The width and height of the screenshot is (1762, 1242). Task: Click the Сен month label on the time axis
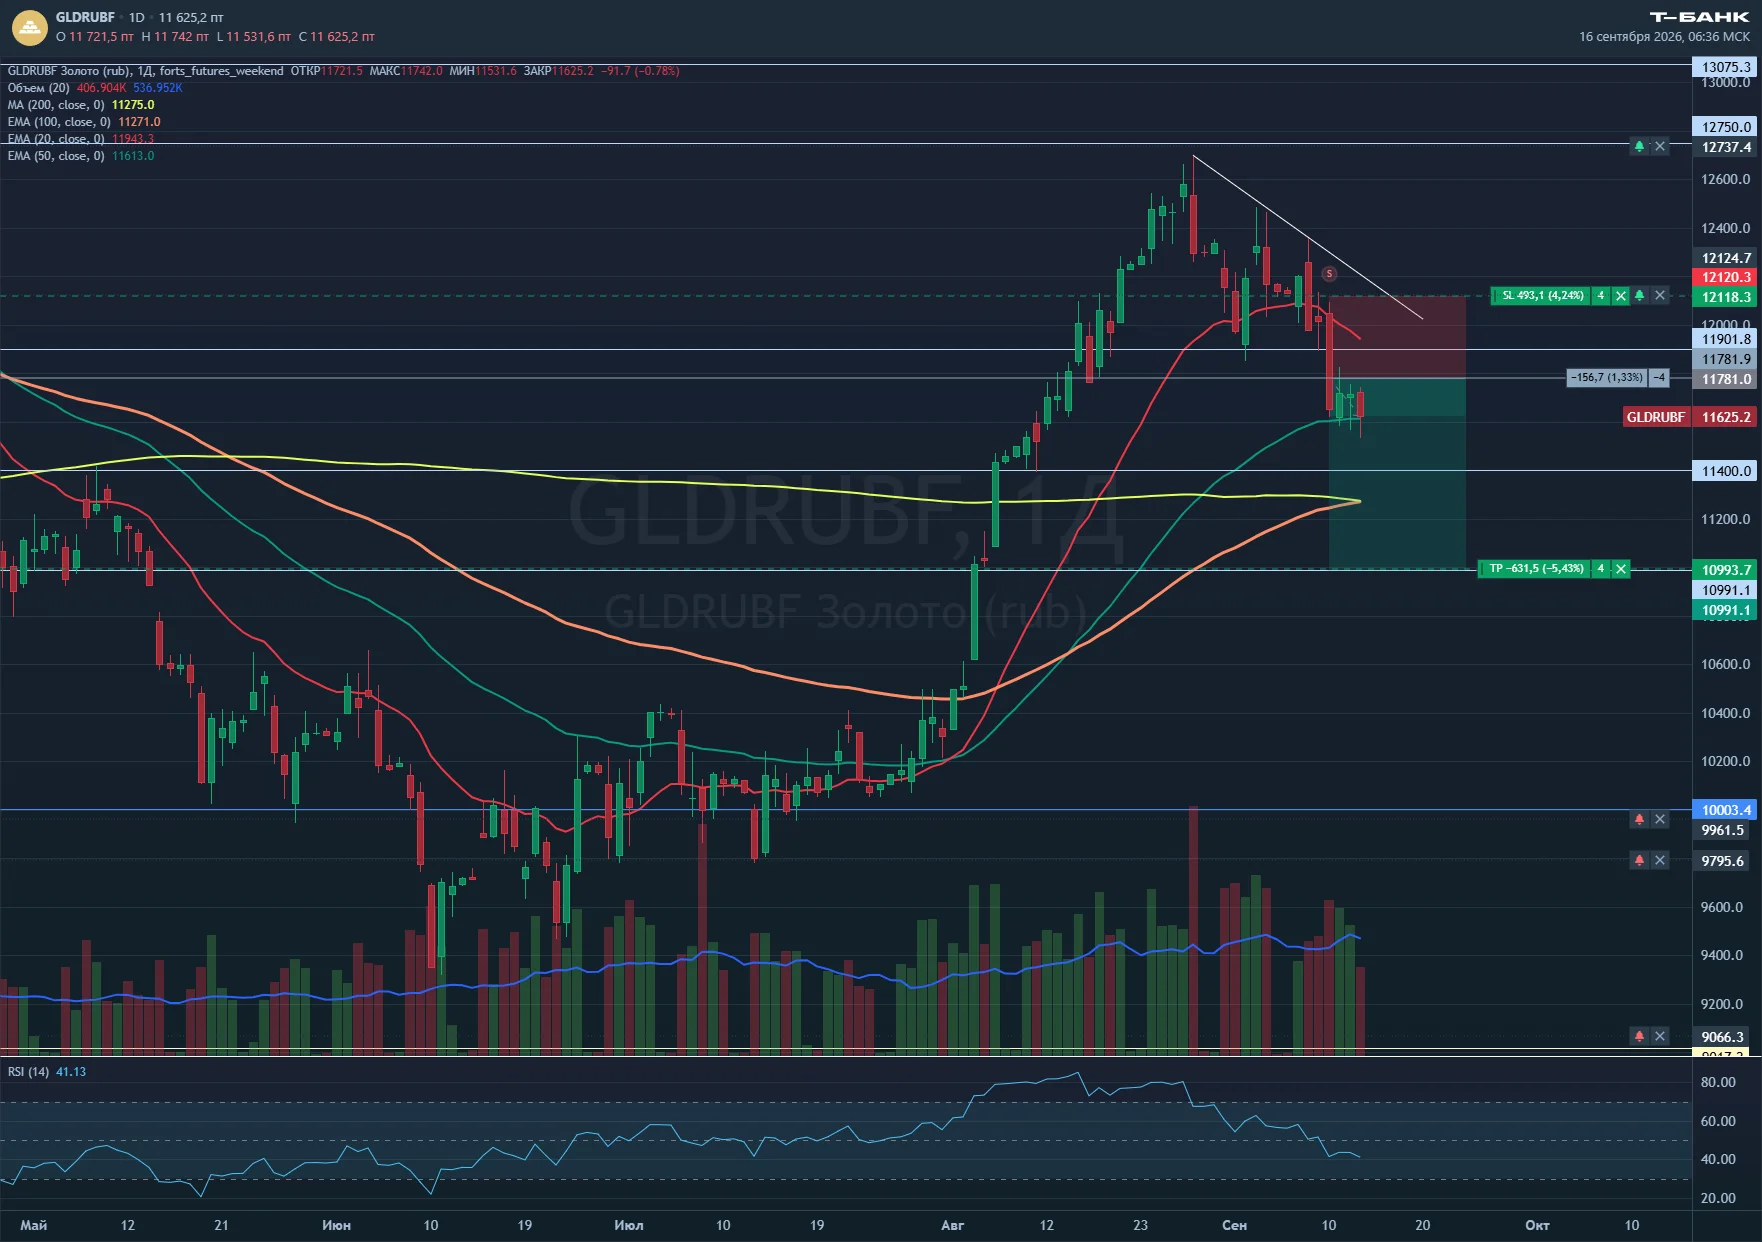tap(1235, 1225)
